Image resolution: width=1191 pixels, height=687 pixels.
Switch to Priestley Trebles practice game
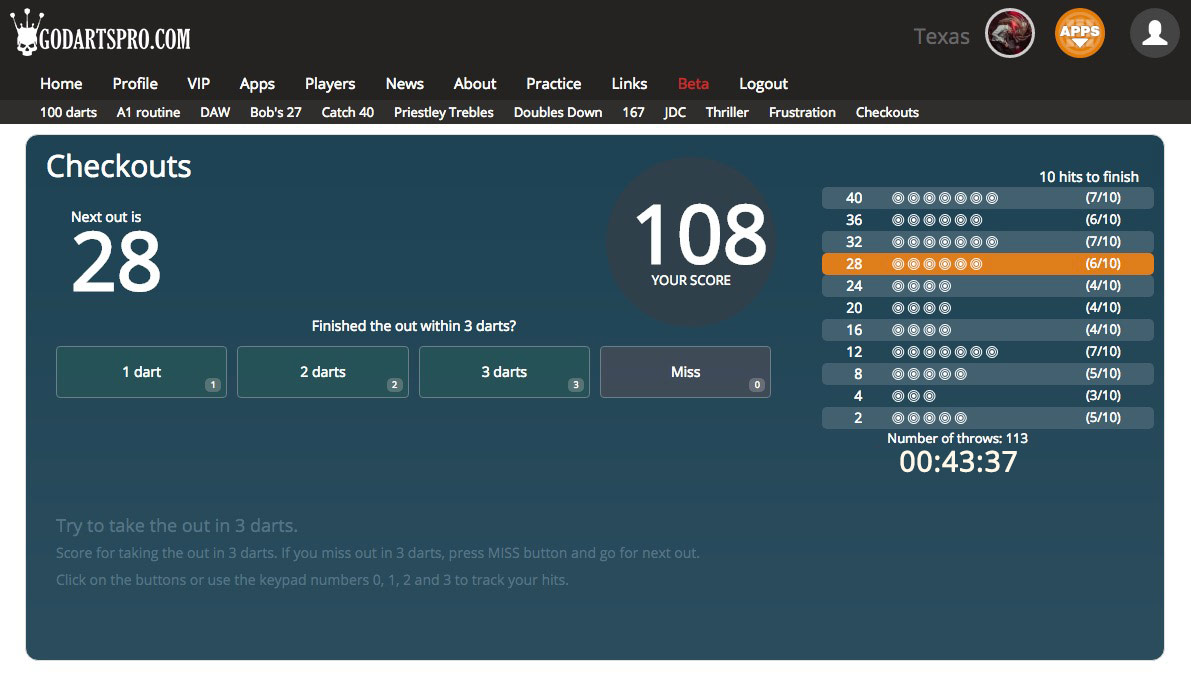(x=443, y=112)
